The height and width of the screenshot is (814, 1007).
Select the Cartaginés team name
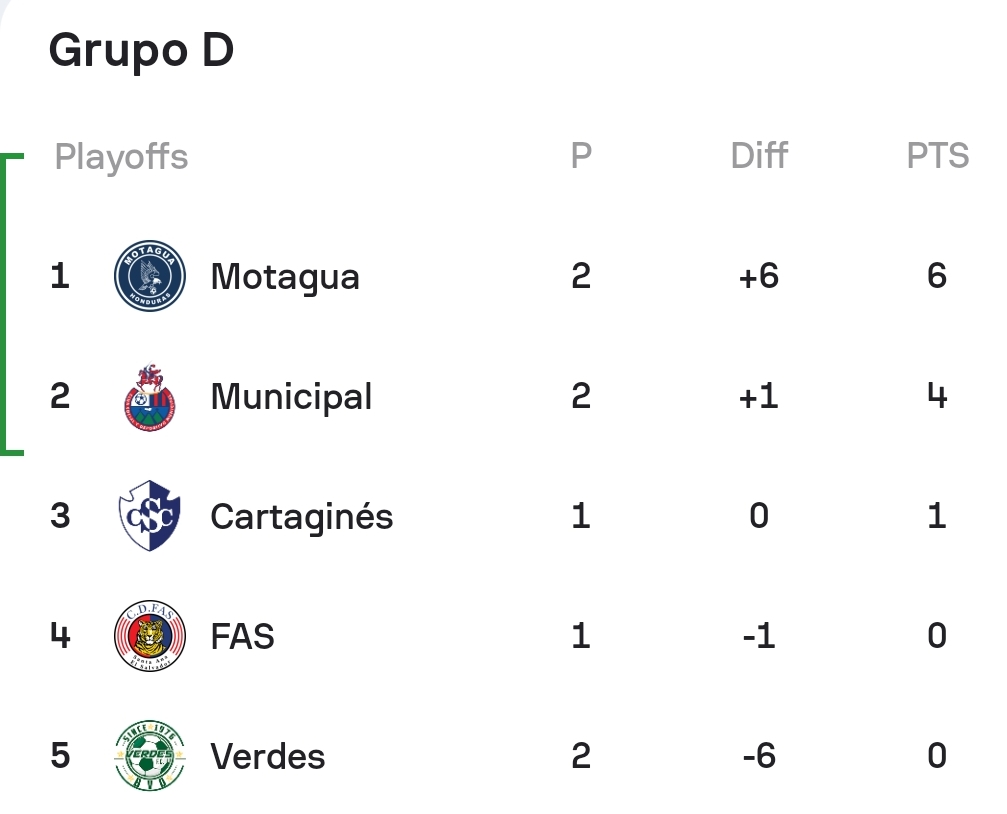pyautogui.click(x=301, y=517)
